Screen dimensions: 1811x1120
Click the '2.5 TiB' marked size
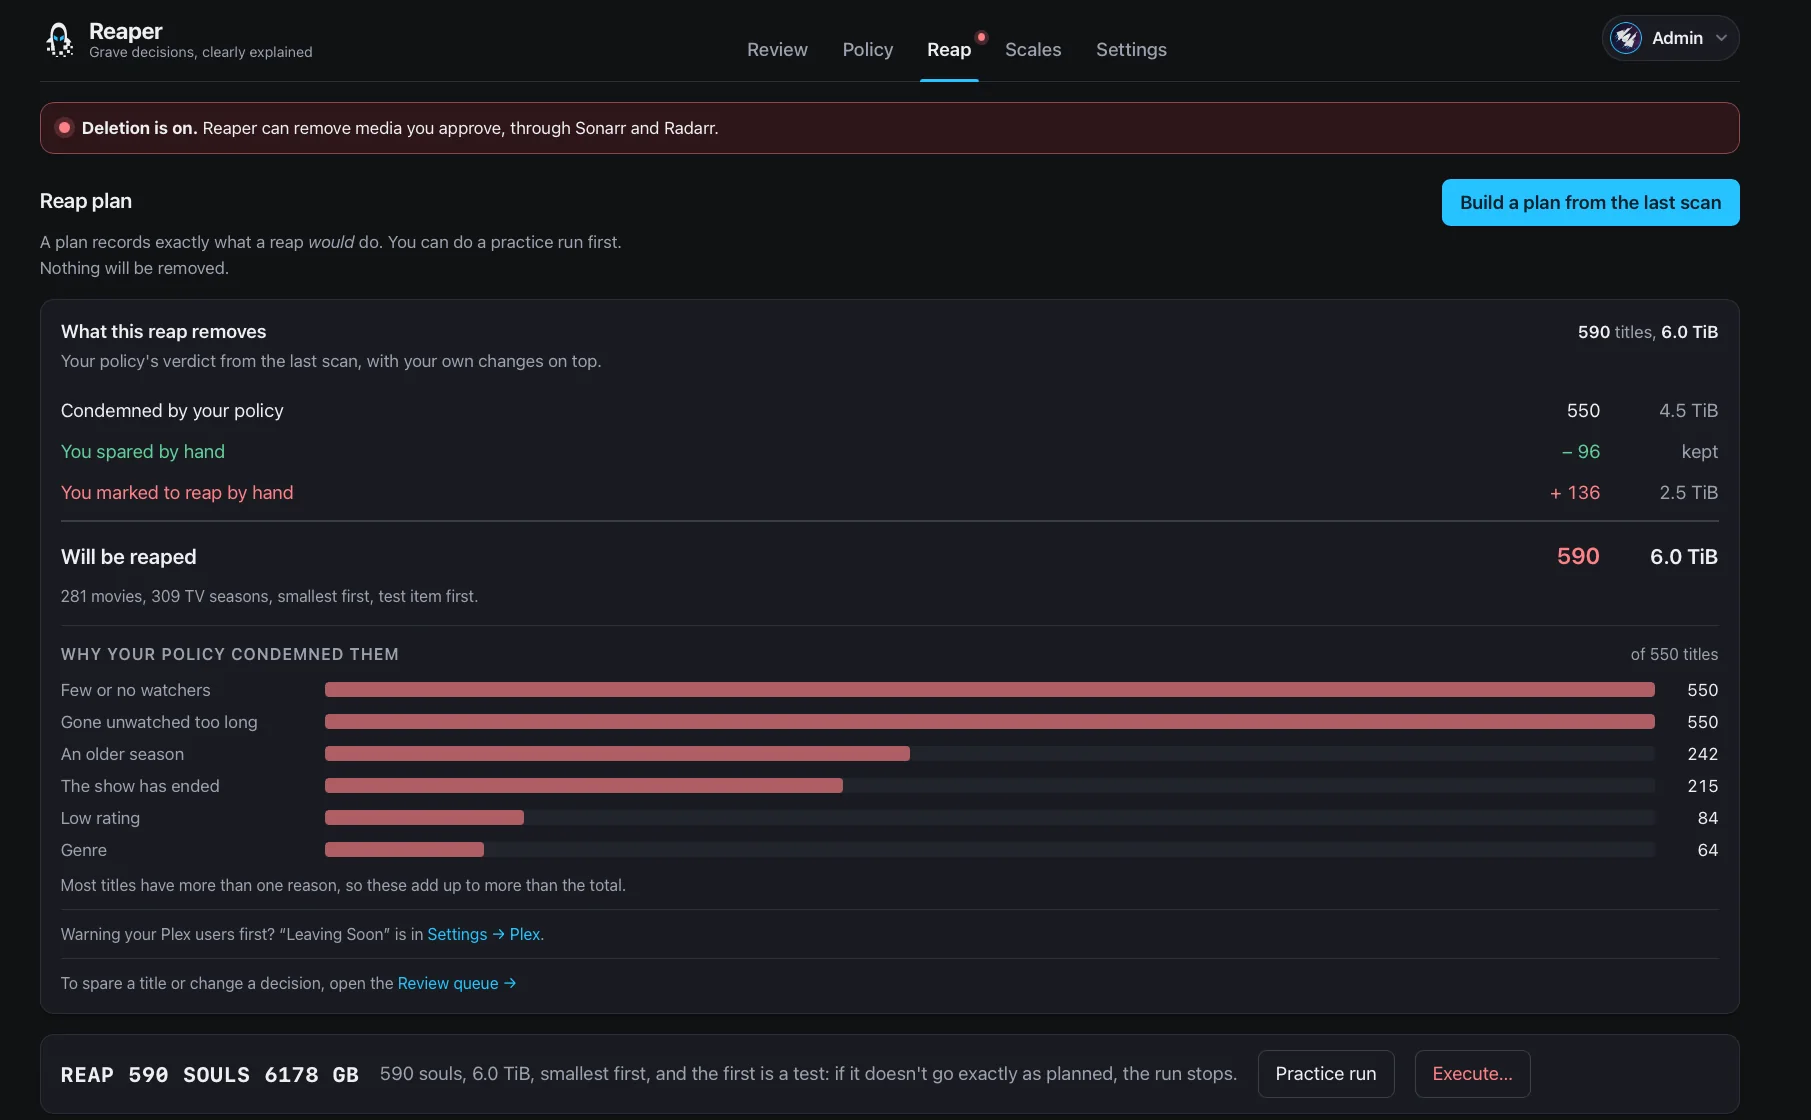1688,493
